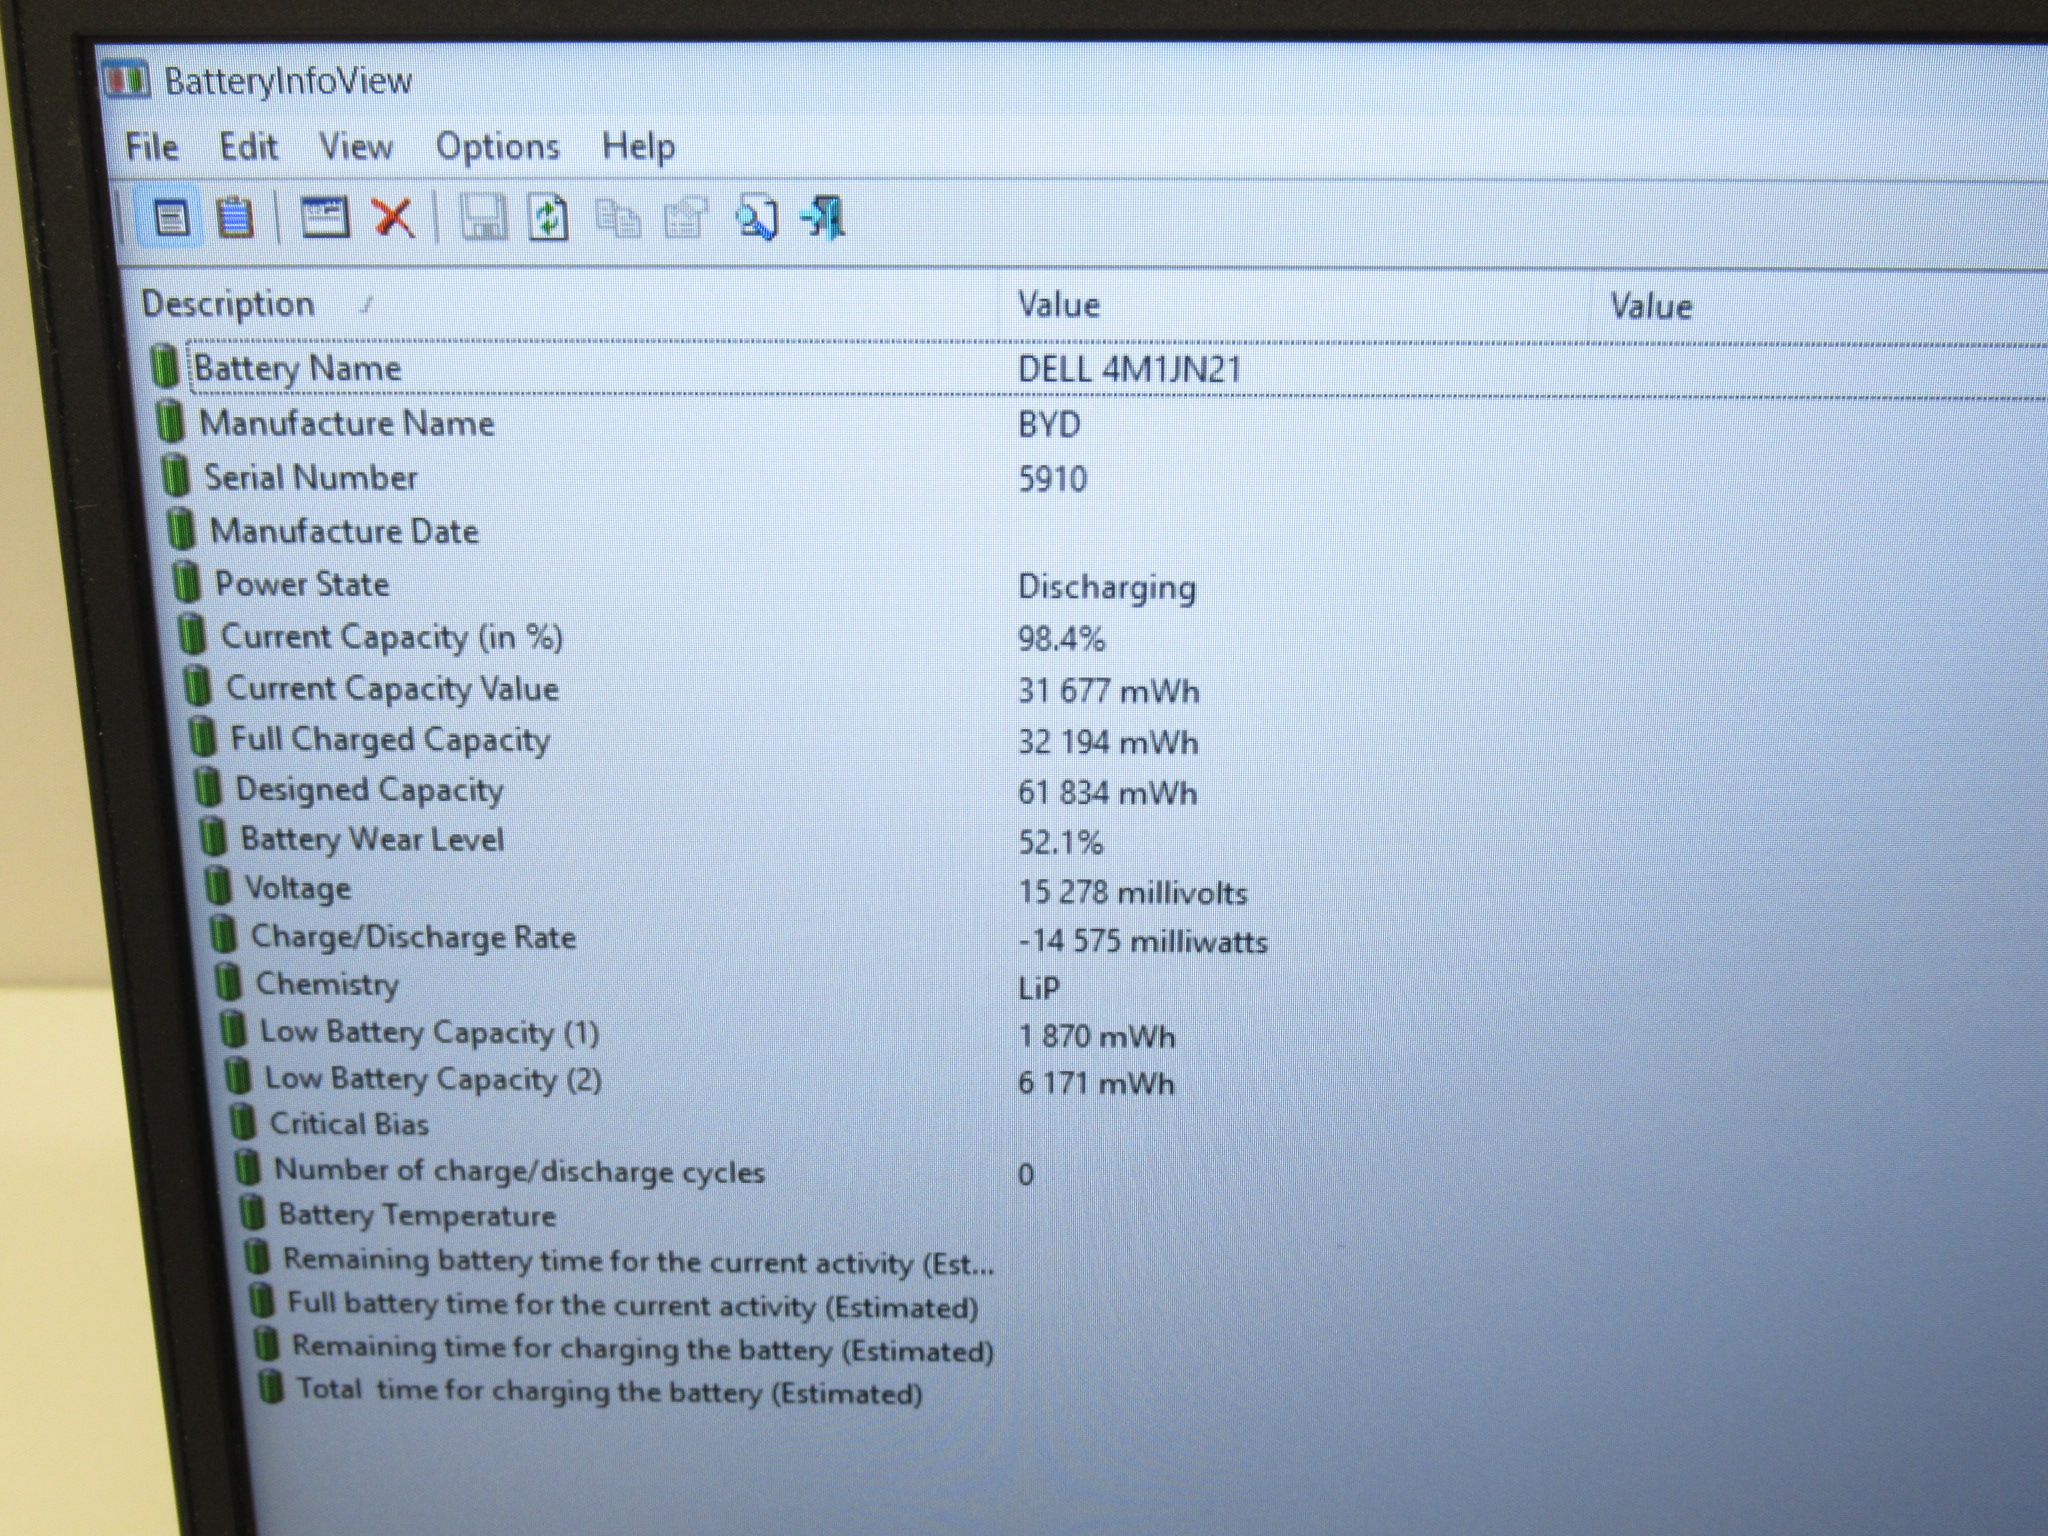The width and height of the screenshot is (2048, 1536).
Task: Select the Current Capacity (in %) row label
Action: coord(392,637)
